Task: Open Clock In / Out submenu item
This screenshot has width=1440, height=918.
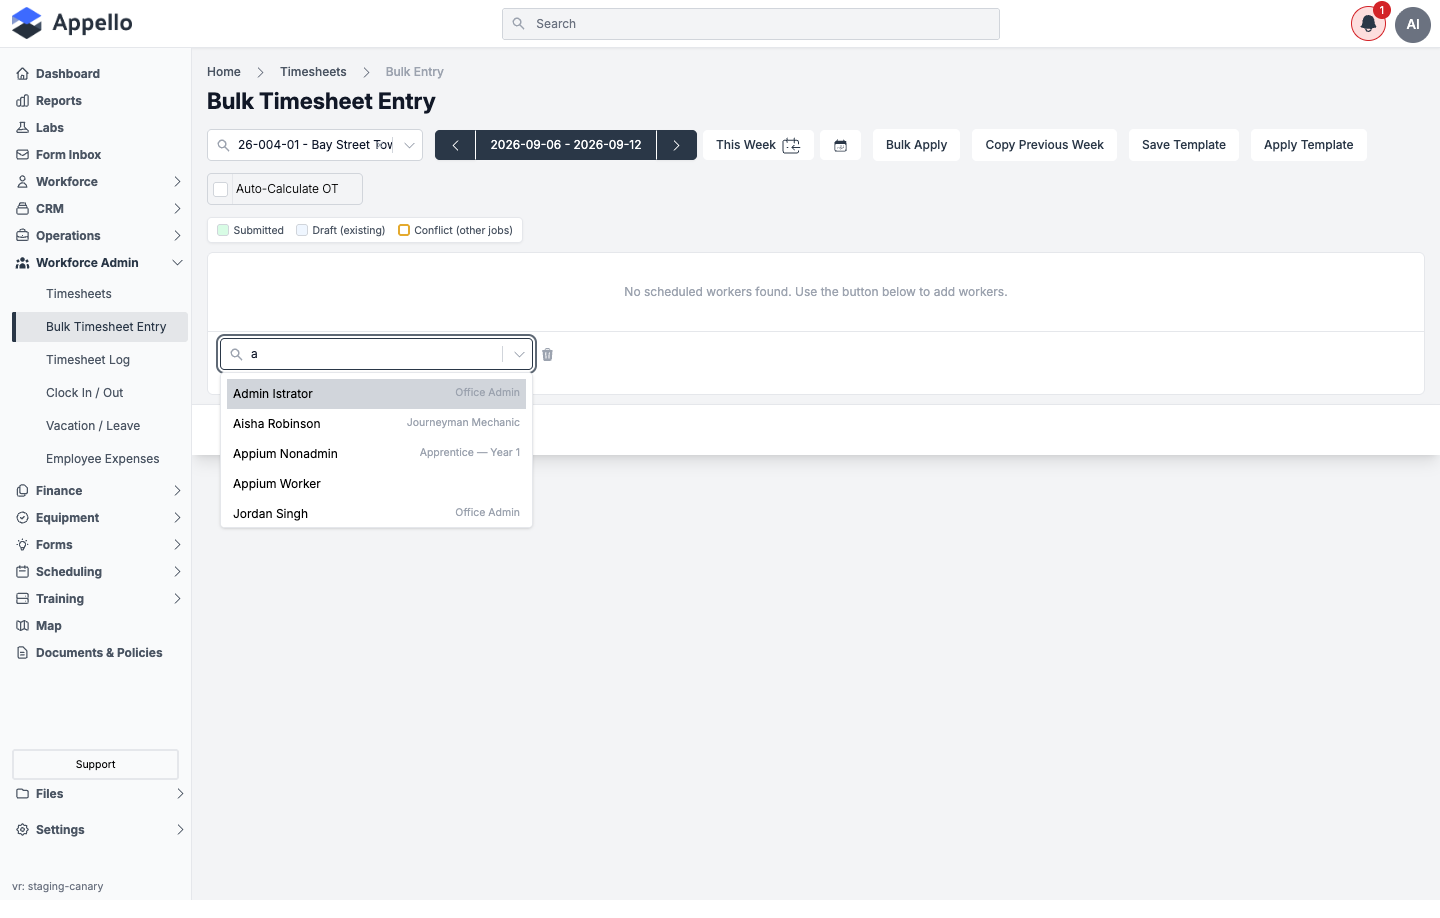Action: pyautogui.click(x=85, y=393)
